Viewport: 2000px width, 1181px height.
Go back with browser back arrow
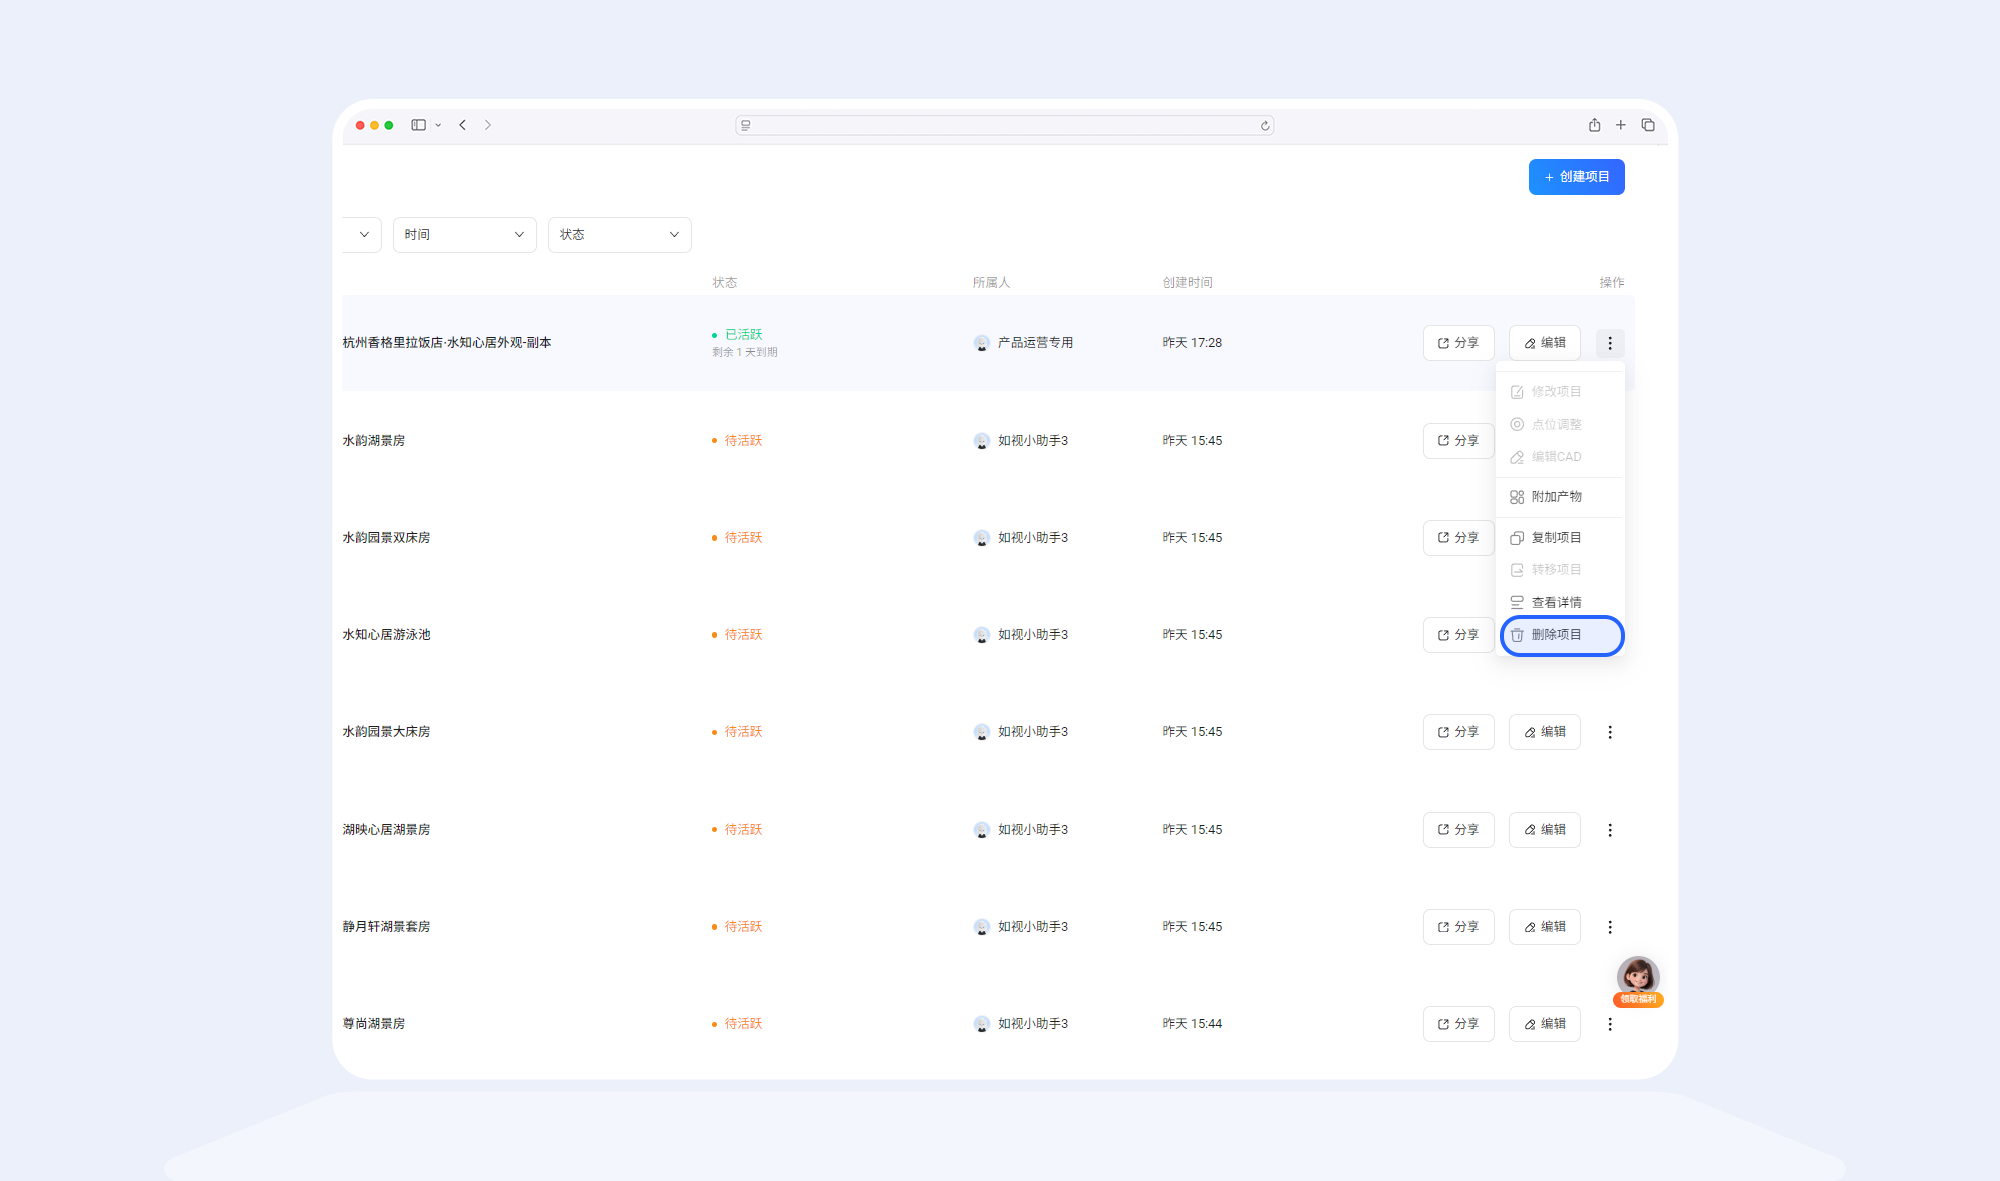[x=463, y=125]
